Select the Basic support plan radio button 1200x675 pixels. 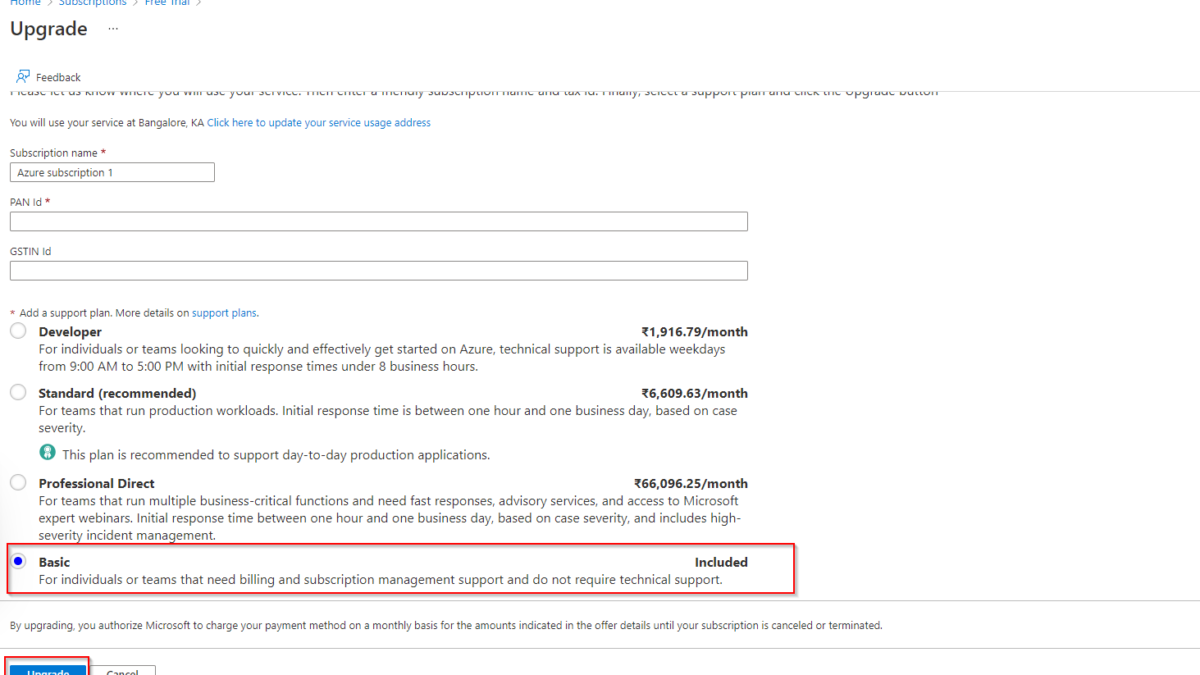coord(18,561)
